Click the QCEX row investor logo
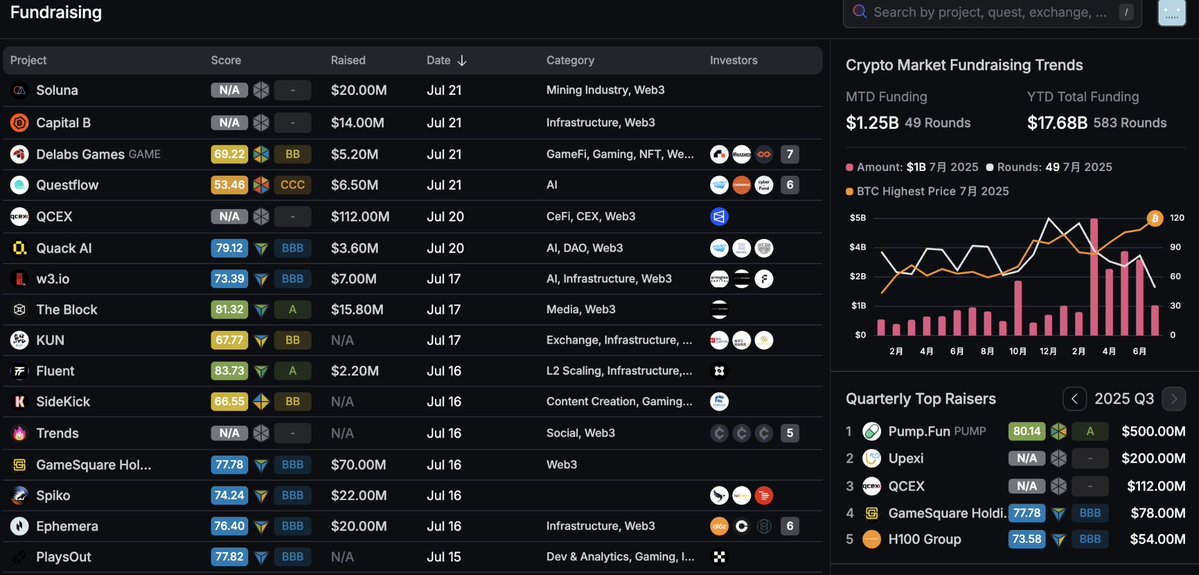Image resolution: width=1199 pixels, height=575 pixels. click(x=719, y=216)
